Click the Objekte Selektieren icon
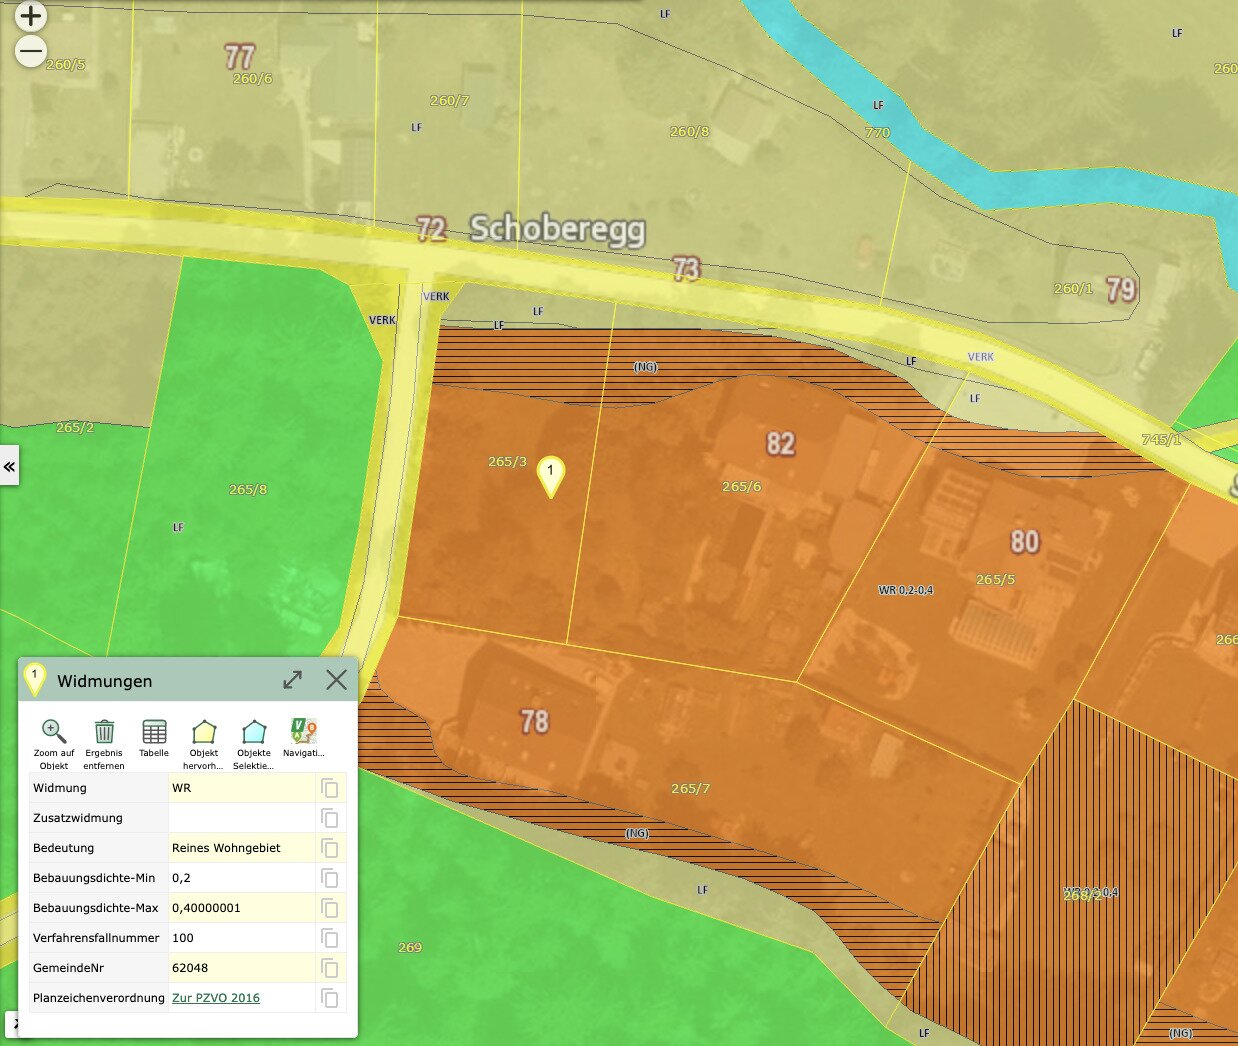Viewport: 1238px width, 1046px height. coord(254,732)
